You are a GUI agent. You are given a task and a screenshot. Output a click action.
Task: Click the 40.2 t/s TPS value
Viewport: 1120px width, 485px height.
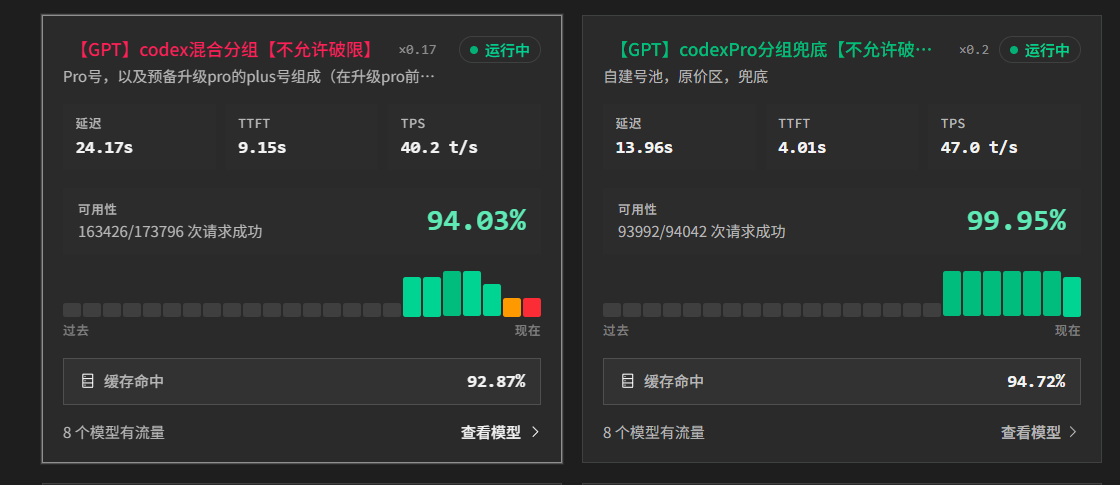[439, 148]
